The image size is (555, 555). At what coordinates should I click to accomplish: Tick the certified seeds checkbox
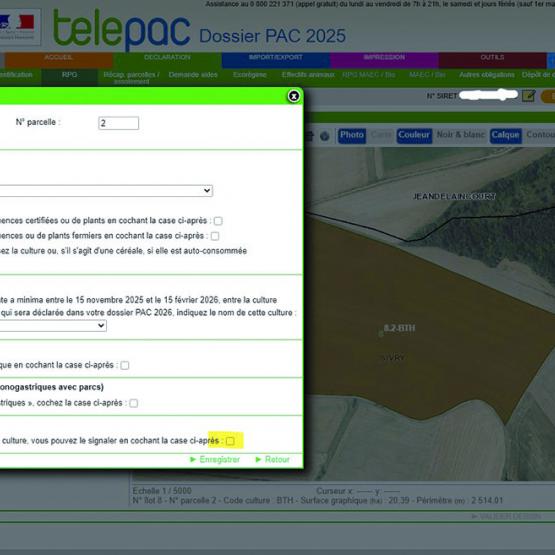pos(218,221)
